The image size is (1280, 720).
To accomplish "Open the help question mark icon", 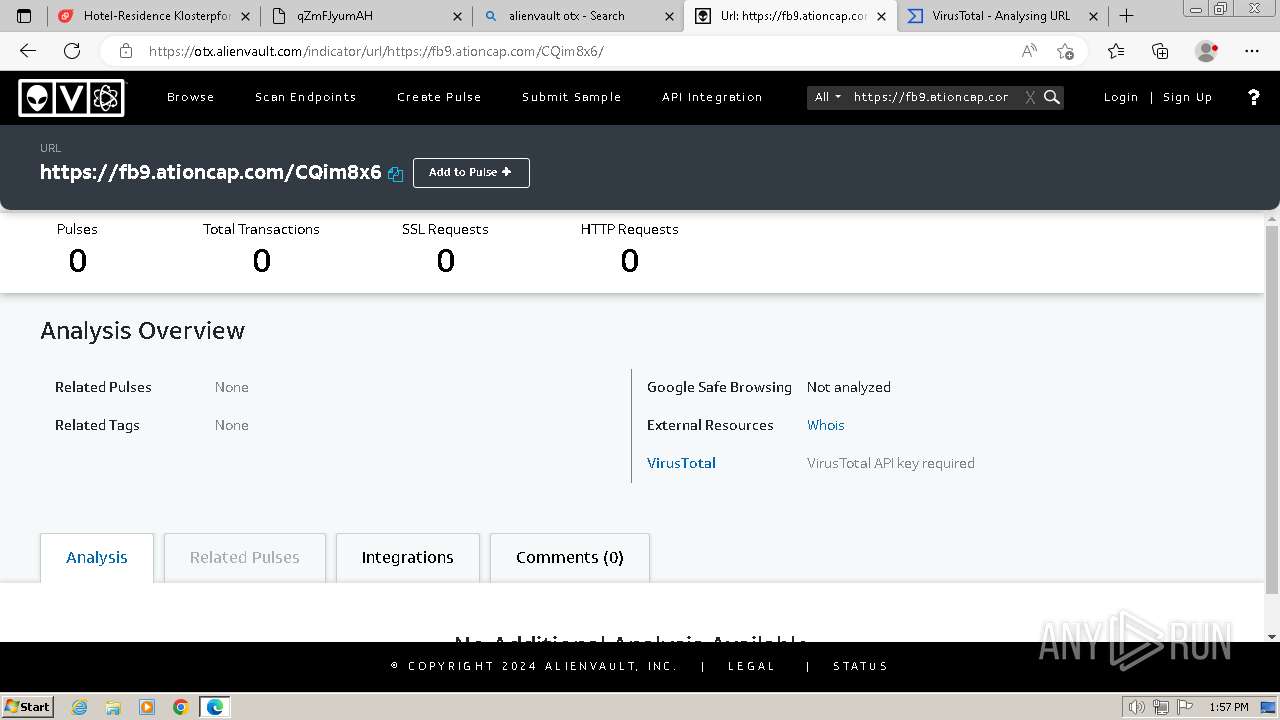I will (x=1254, y=97).
